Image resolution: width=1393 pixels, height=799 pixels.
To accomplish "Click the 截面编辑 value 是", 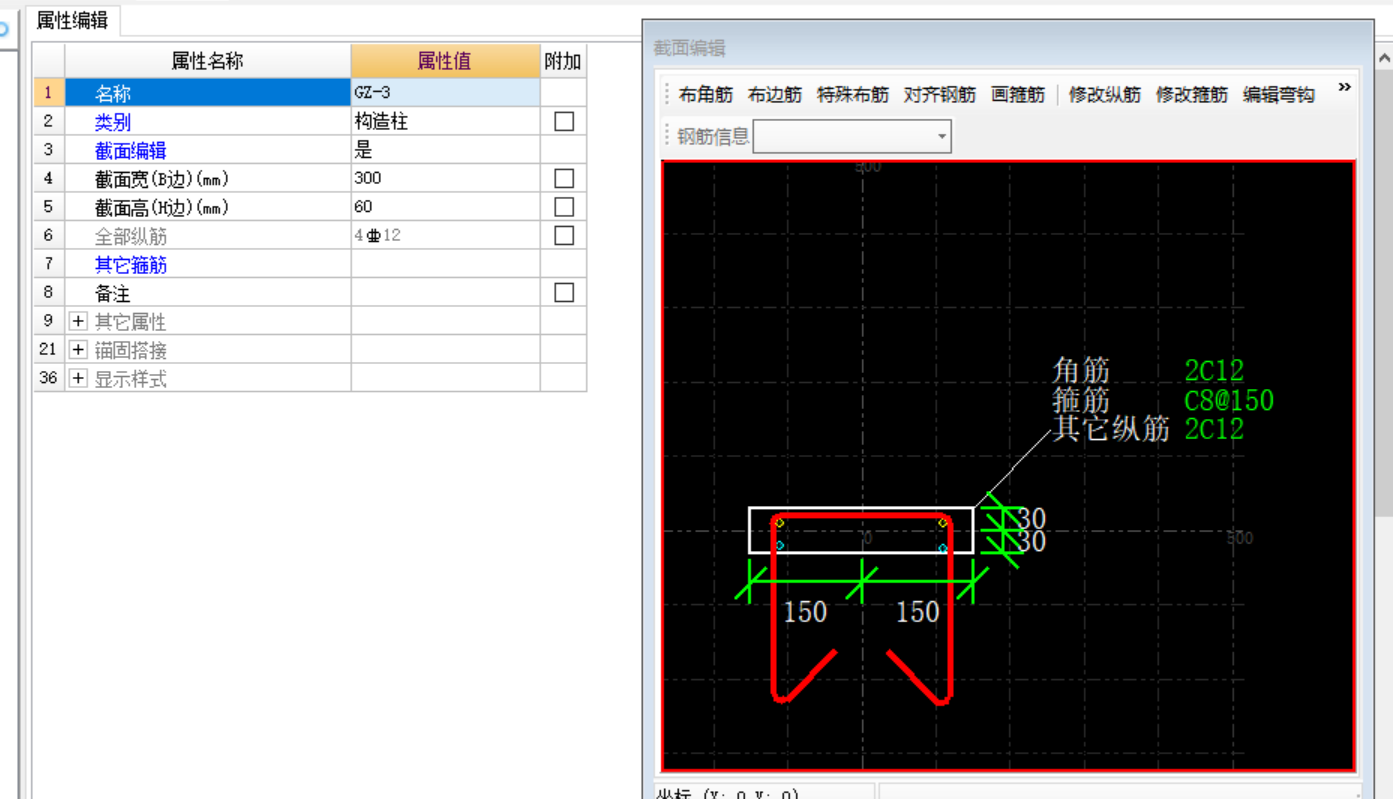I will [445, 150].
